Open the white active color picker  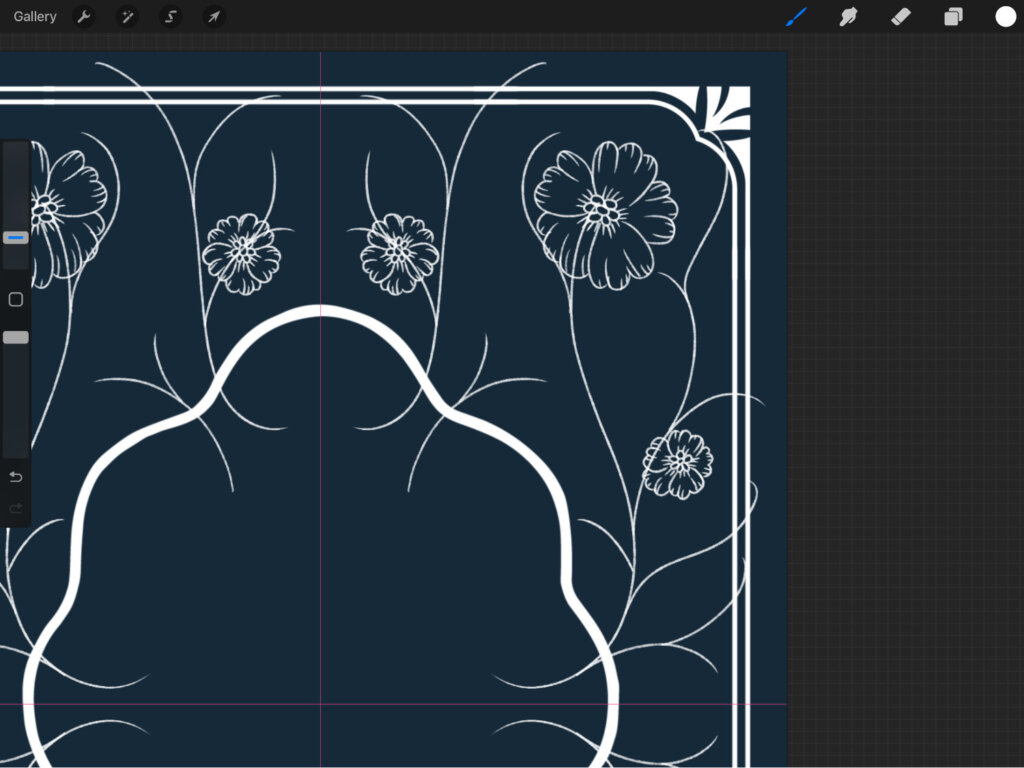[1005, 17]
